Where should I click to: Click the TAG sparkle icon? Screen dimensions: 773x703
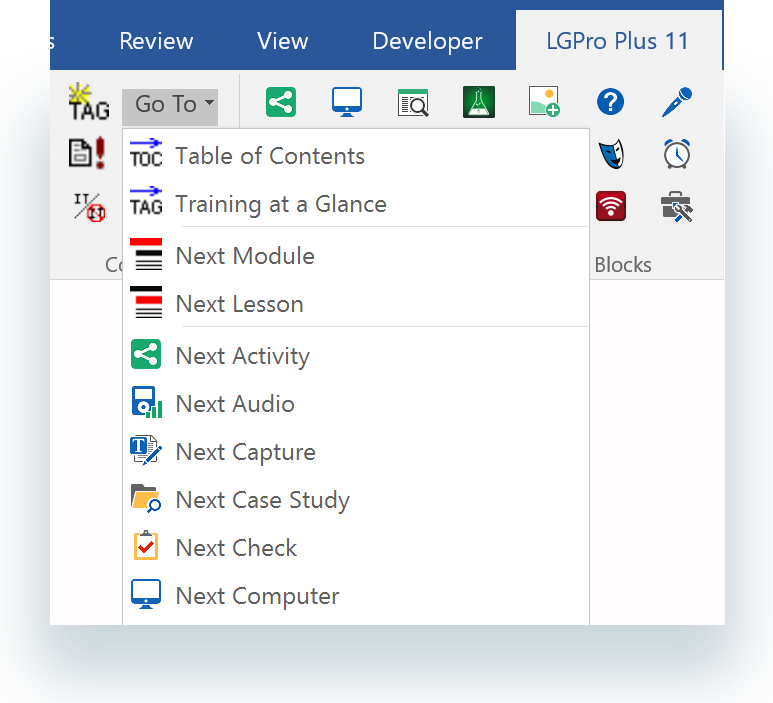pos(89,103)
